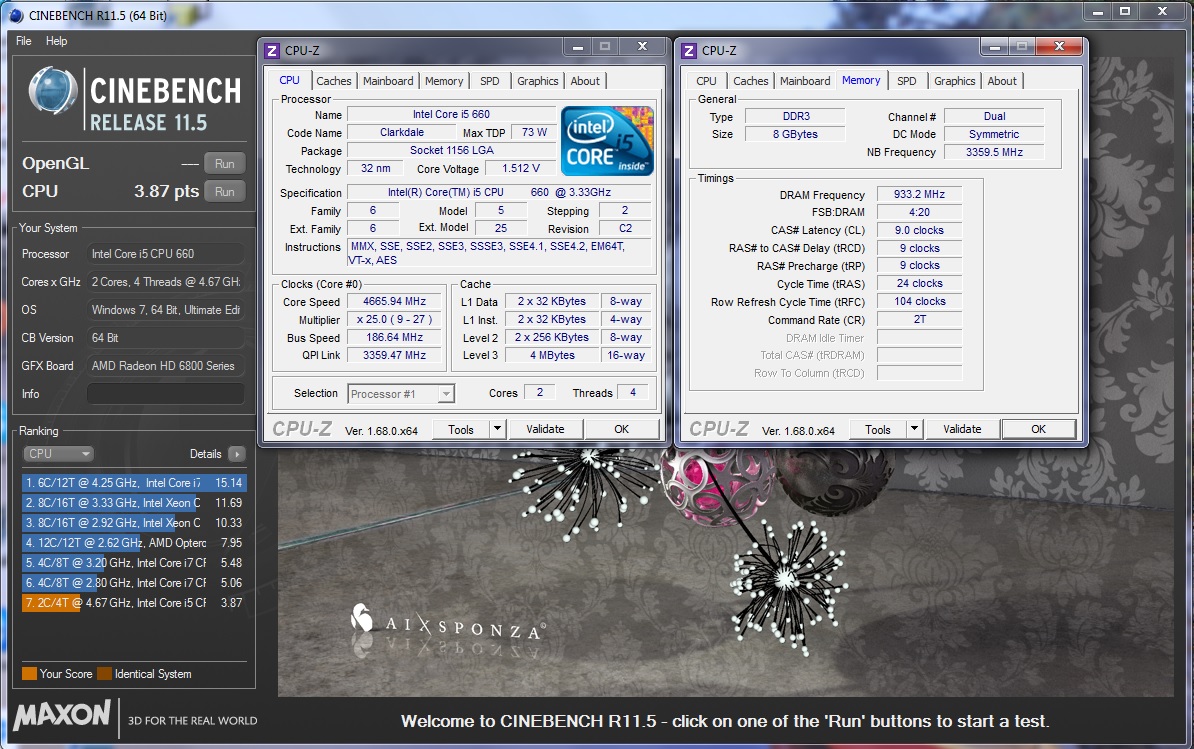Run the OpenGL benchmark
This screenshot has height=749, width=1194.
pyautogui.click(x=225, y=164)
